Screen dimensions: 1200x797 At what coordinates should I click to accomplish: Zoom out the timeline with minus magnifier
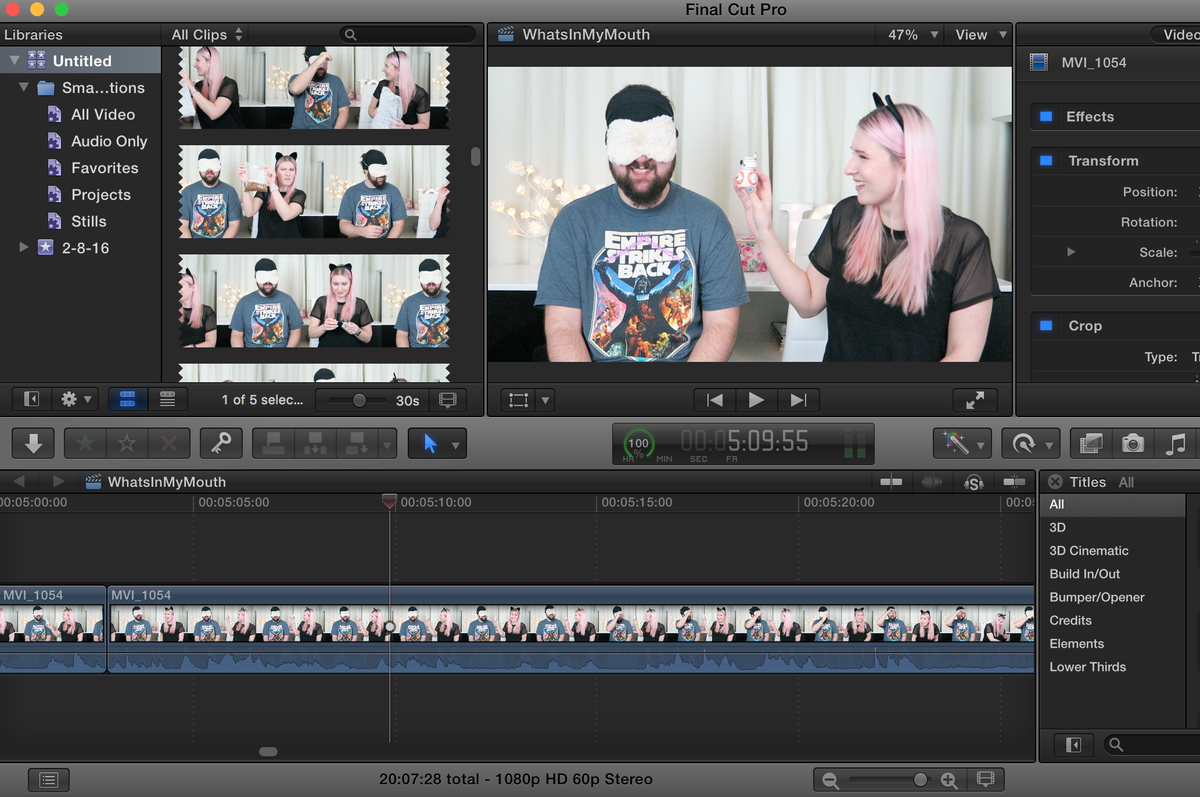830,780
